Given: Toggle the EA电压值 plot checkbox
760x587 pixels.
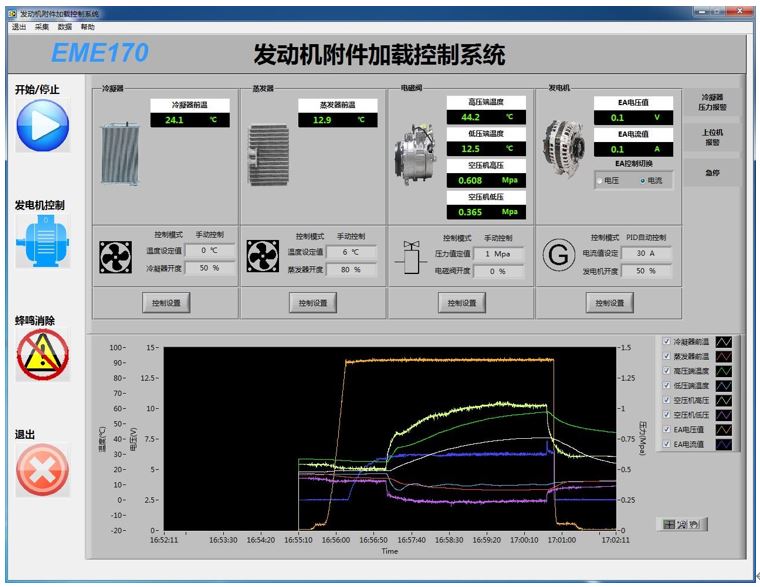Looking at the screenshot, I should 667,430.
